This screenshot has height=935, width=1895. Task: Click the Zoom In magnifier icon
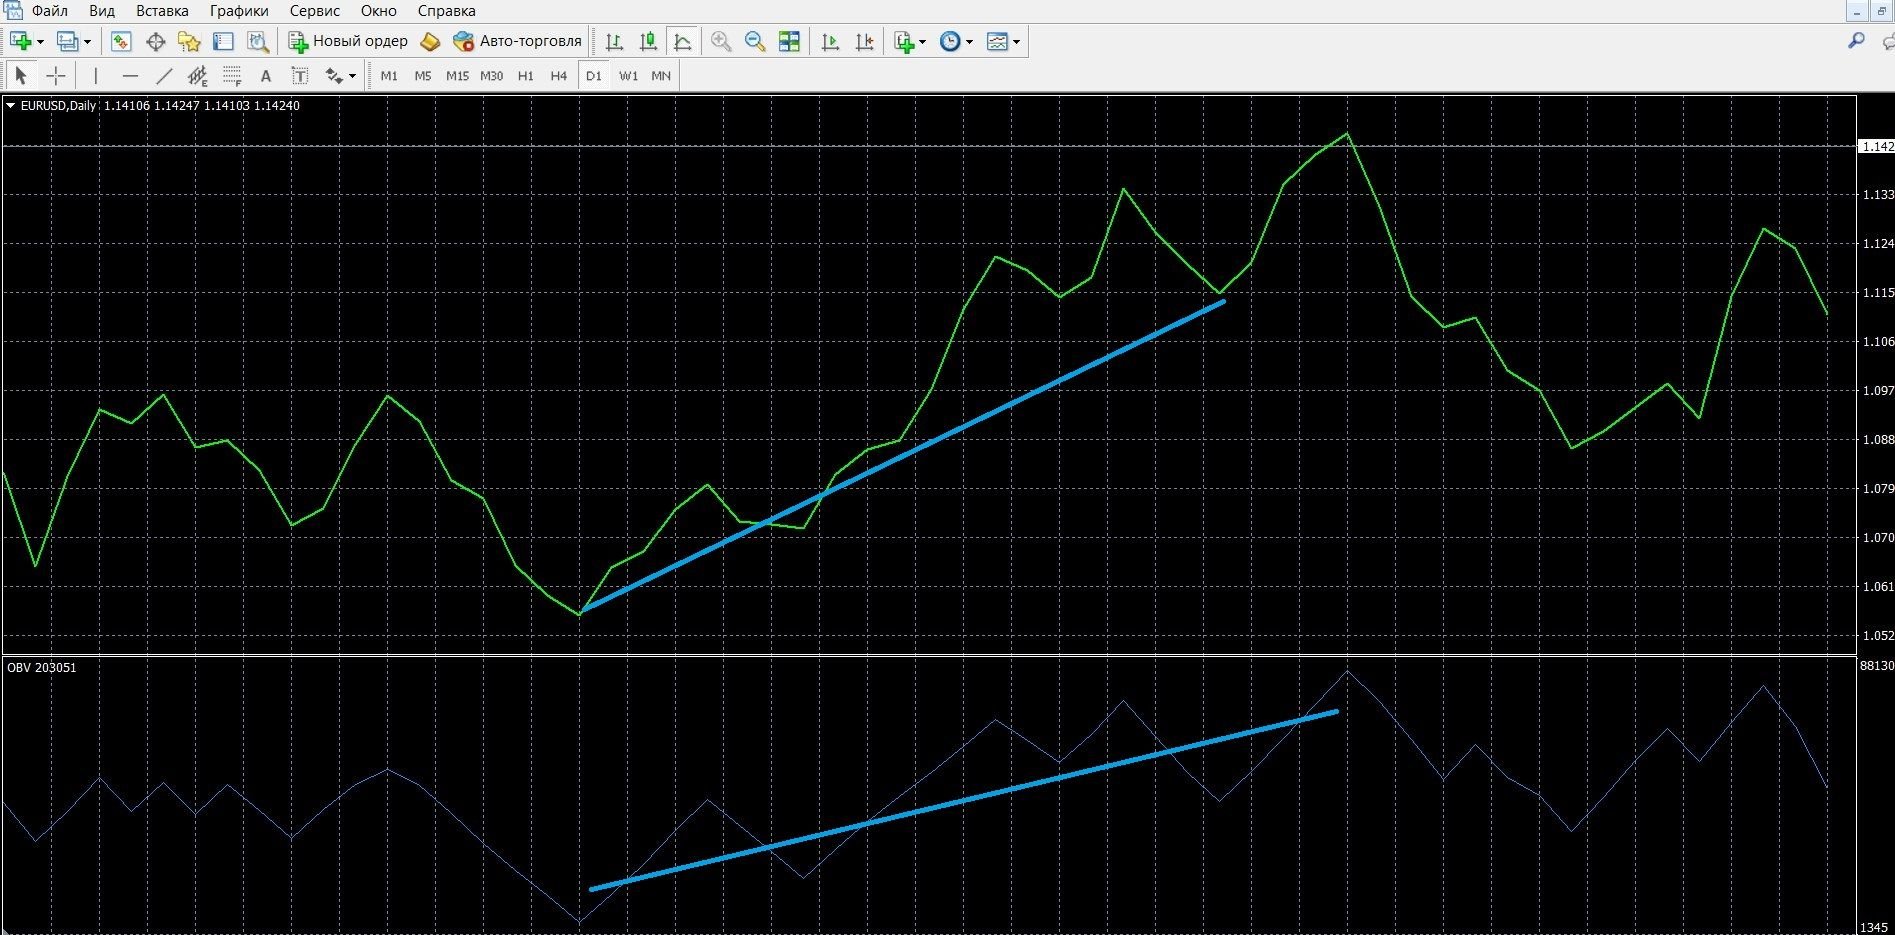[x=720, y=41]
